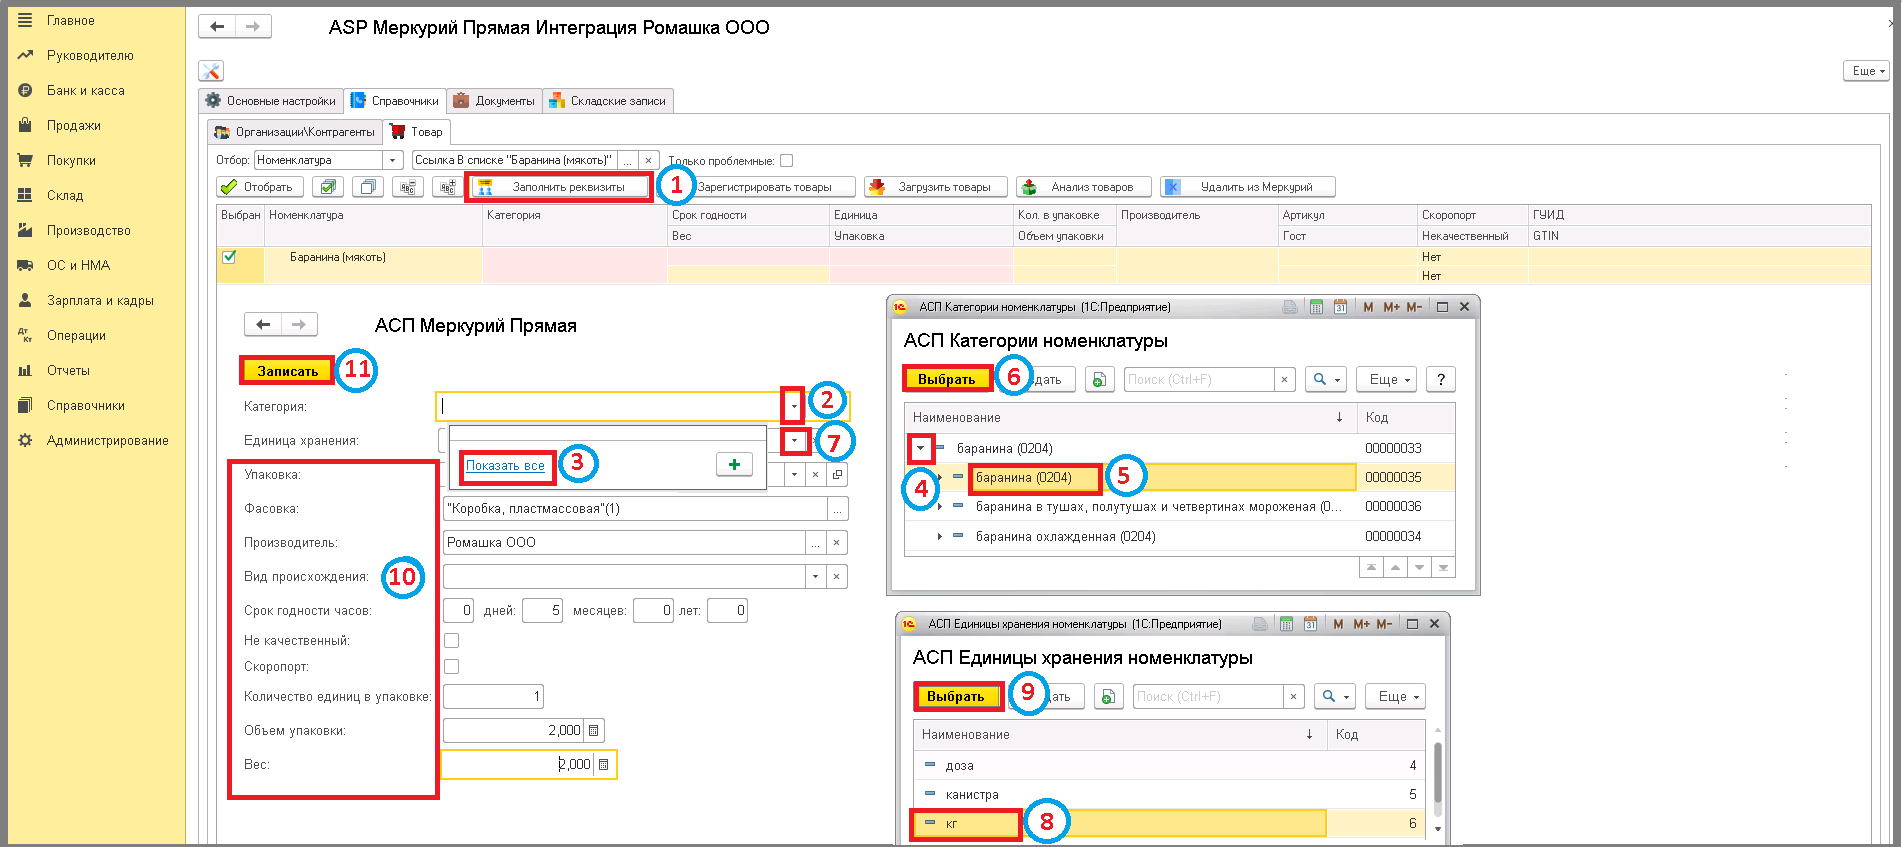The height and width of the screenshot is (847, 1902).
Task: Switch to the Основные настройки tab
Action: 271,101
